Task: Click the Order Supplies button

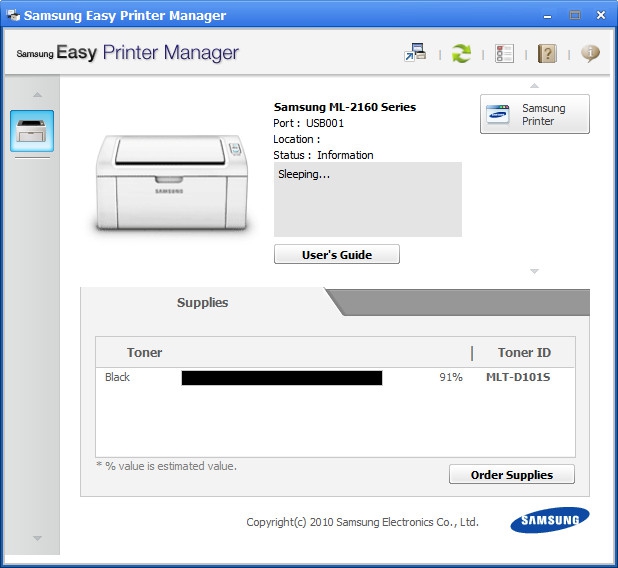Action: point(512,474)
